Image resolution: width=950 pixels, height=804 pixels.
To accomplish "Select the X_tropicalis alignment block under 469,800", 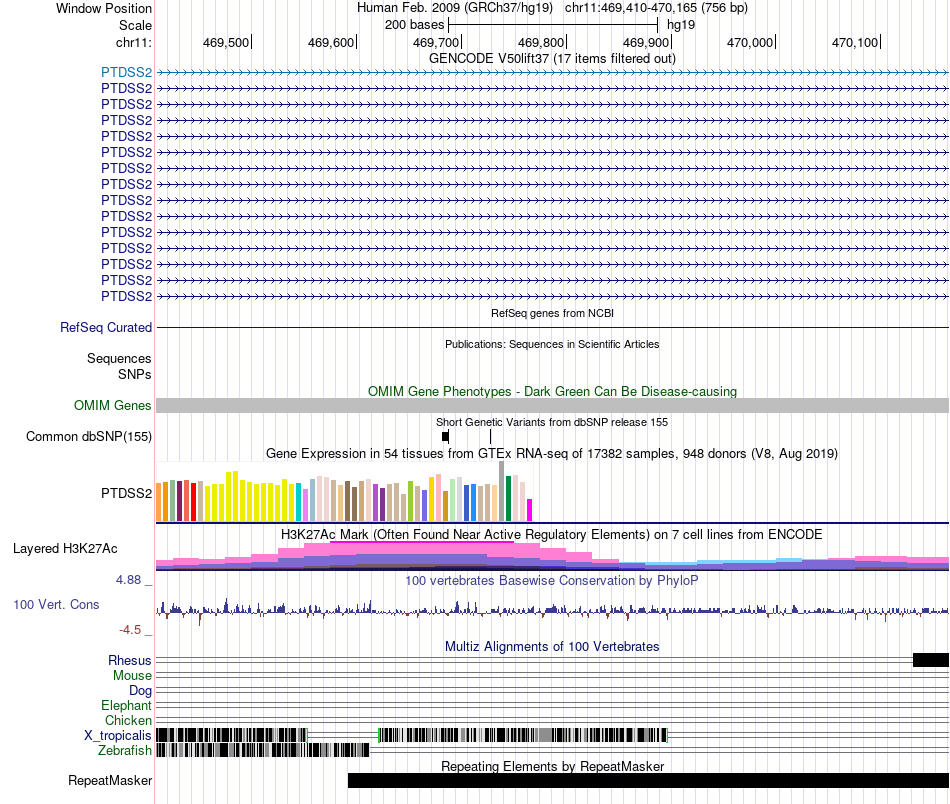I will [523, 736].
